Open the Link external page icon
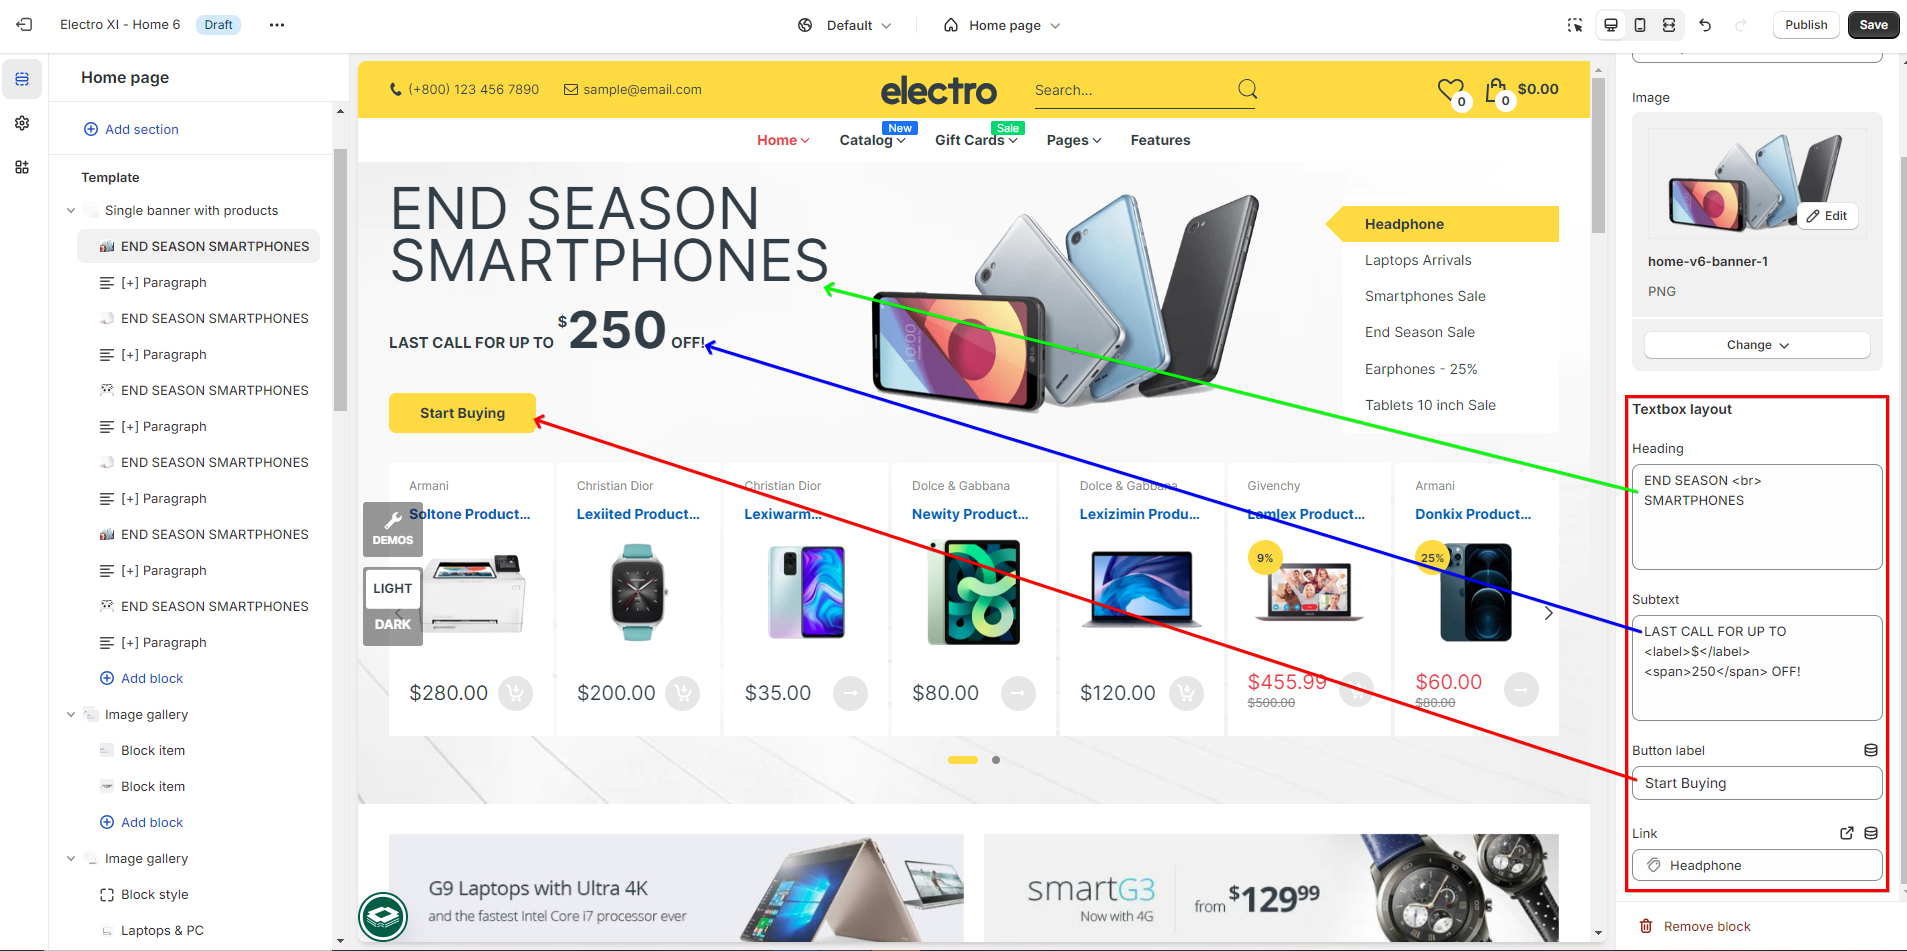 pos(1847,833)
